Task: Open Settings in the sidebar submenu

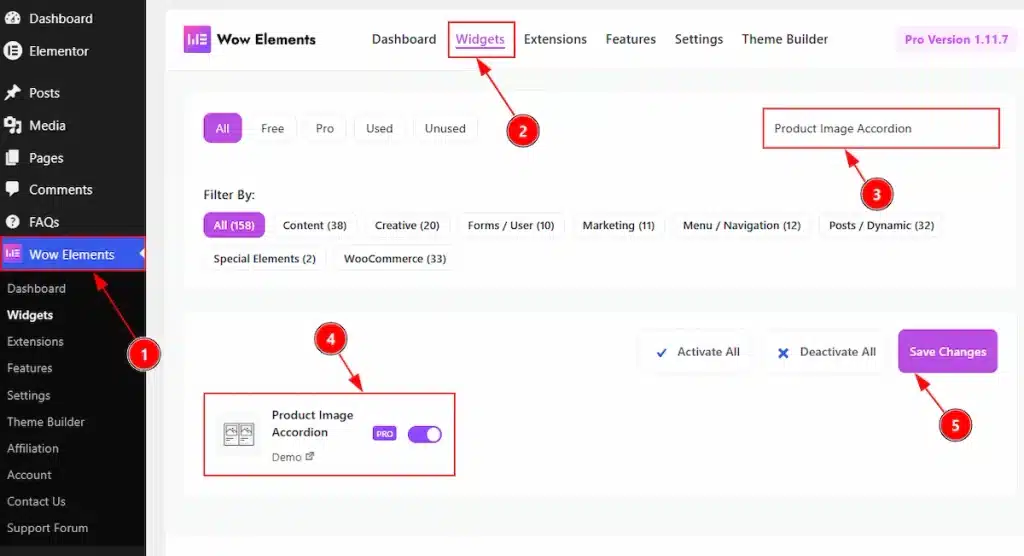Action: [29, 395]
